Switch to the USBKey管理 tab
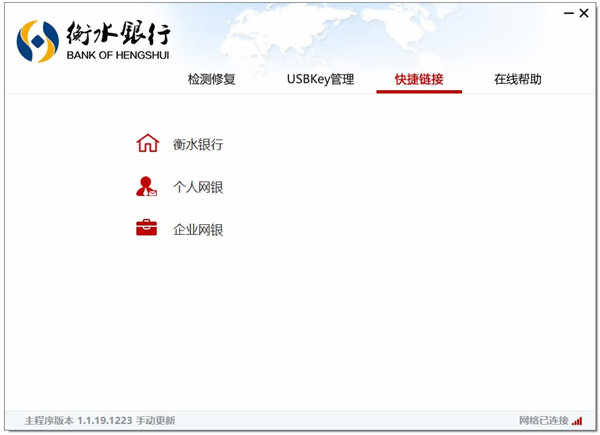The height and width of the screenshot is (435, 600). click(320, 79)
